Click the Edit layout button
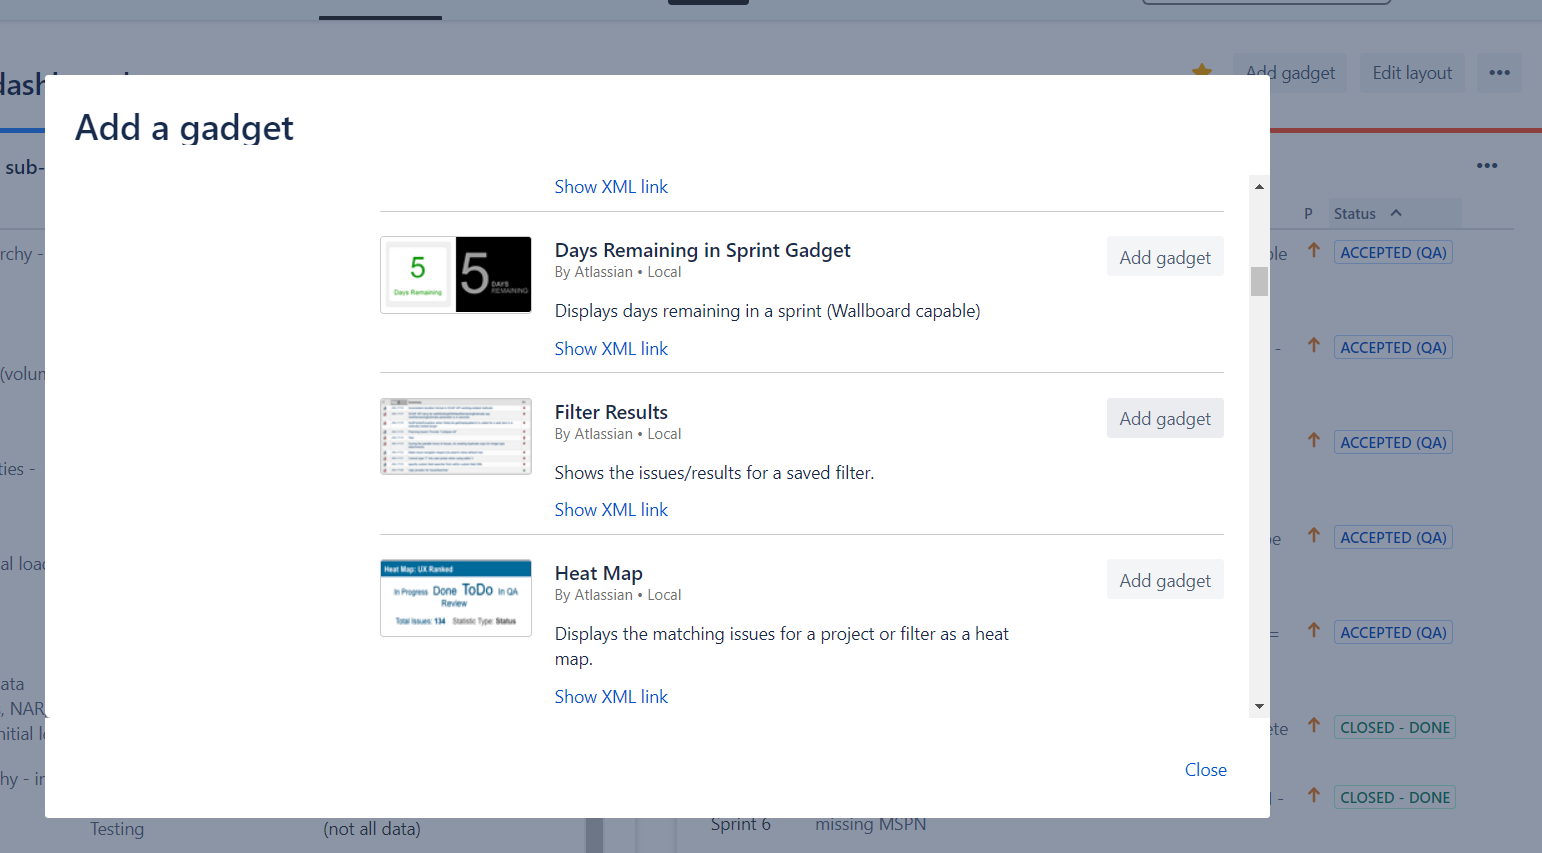Screen dimensions: 1542x853 pyautogui.click(x=1411, y=73)
